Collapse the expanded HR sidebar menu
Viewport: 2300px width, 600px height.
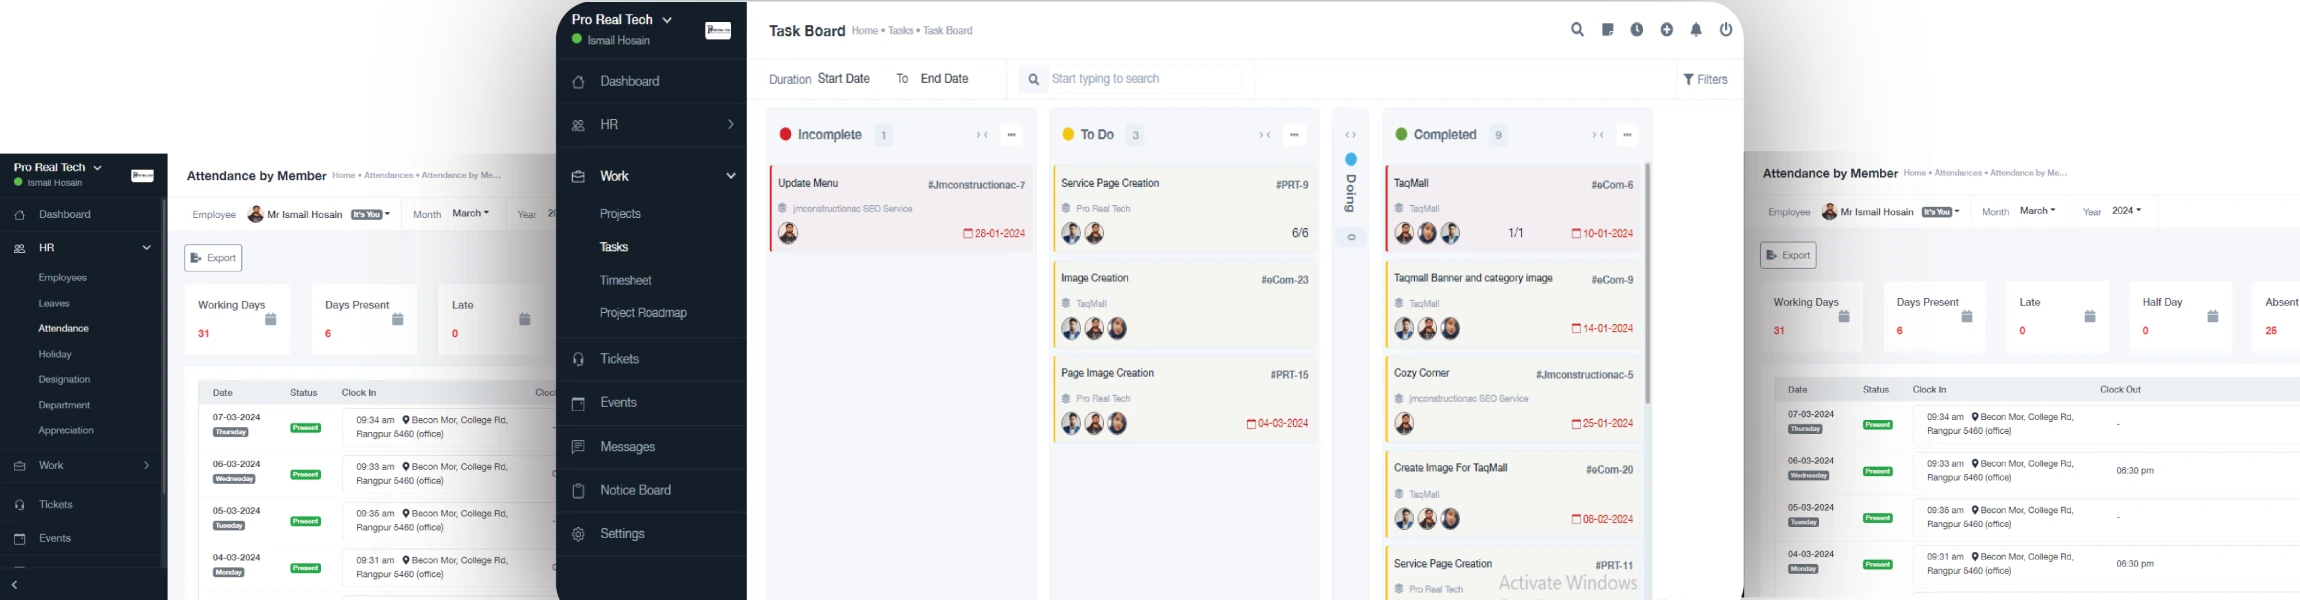click(146, 248)
